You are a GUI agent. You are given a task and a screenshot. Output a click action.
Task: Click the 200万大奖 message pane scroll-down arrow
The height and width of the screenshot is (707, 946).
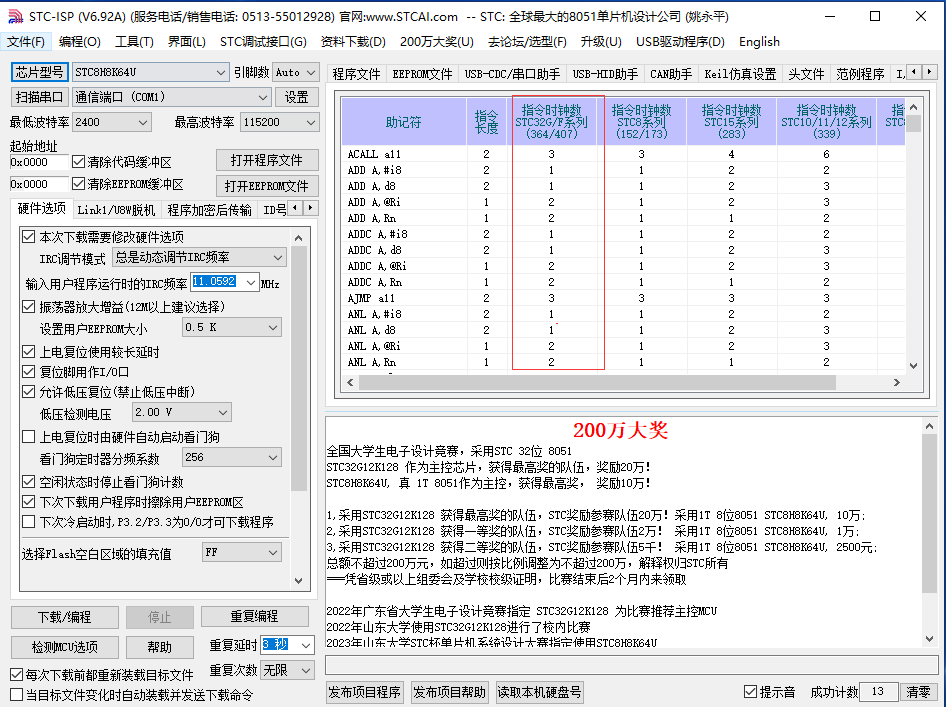[x=929, y=639]
